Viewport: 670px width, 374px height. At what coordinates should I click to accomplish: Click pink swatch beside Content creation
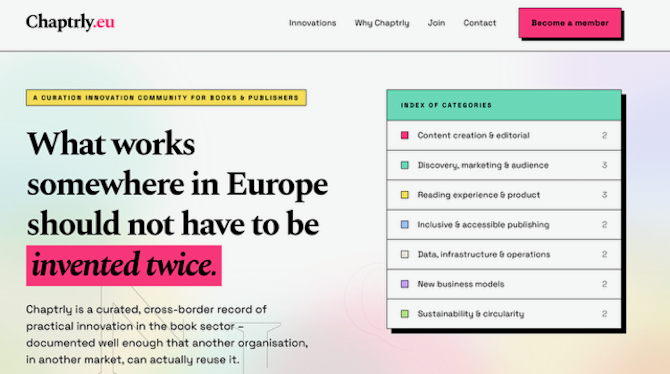pos(405,135)
